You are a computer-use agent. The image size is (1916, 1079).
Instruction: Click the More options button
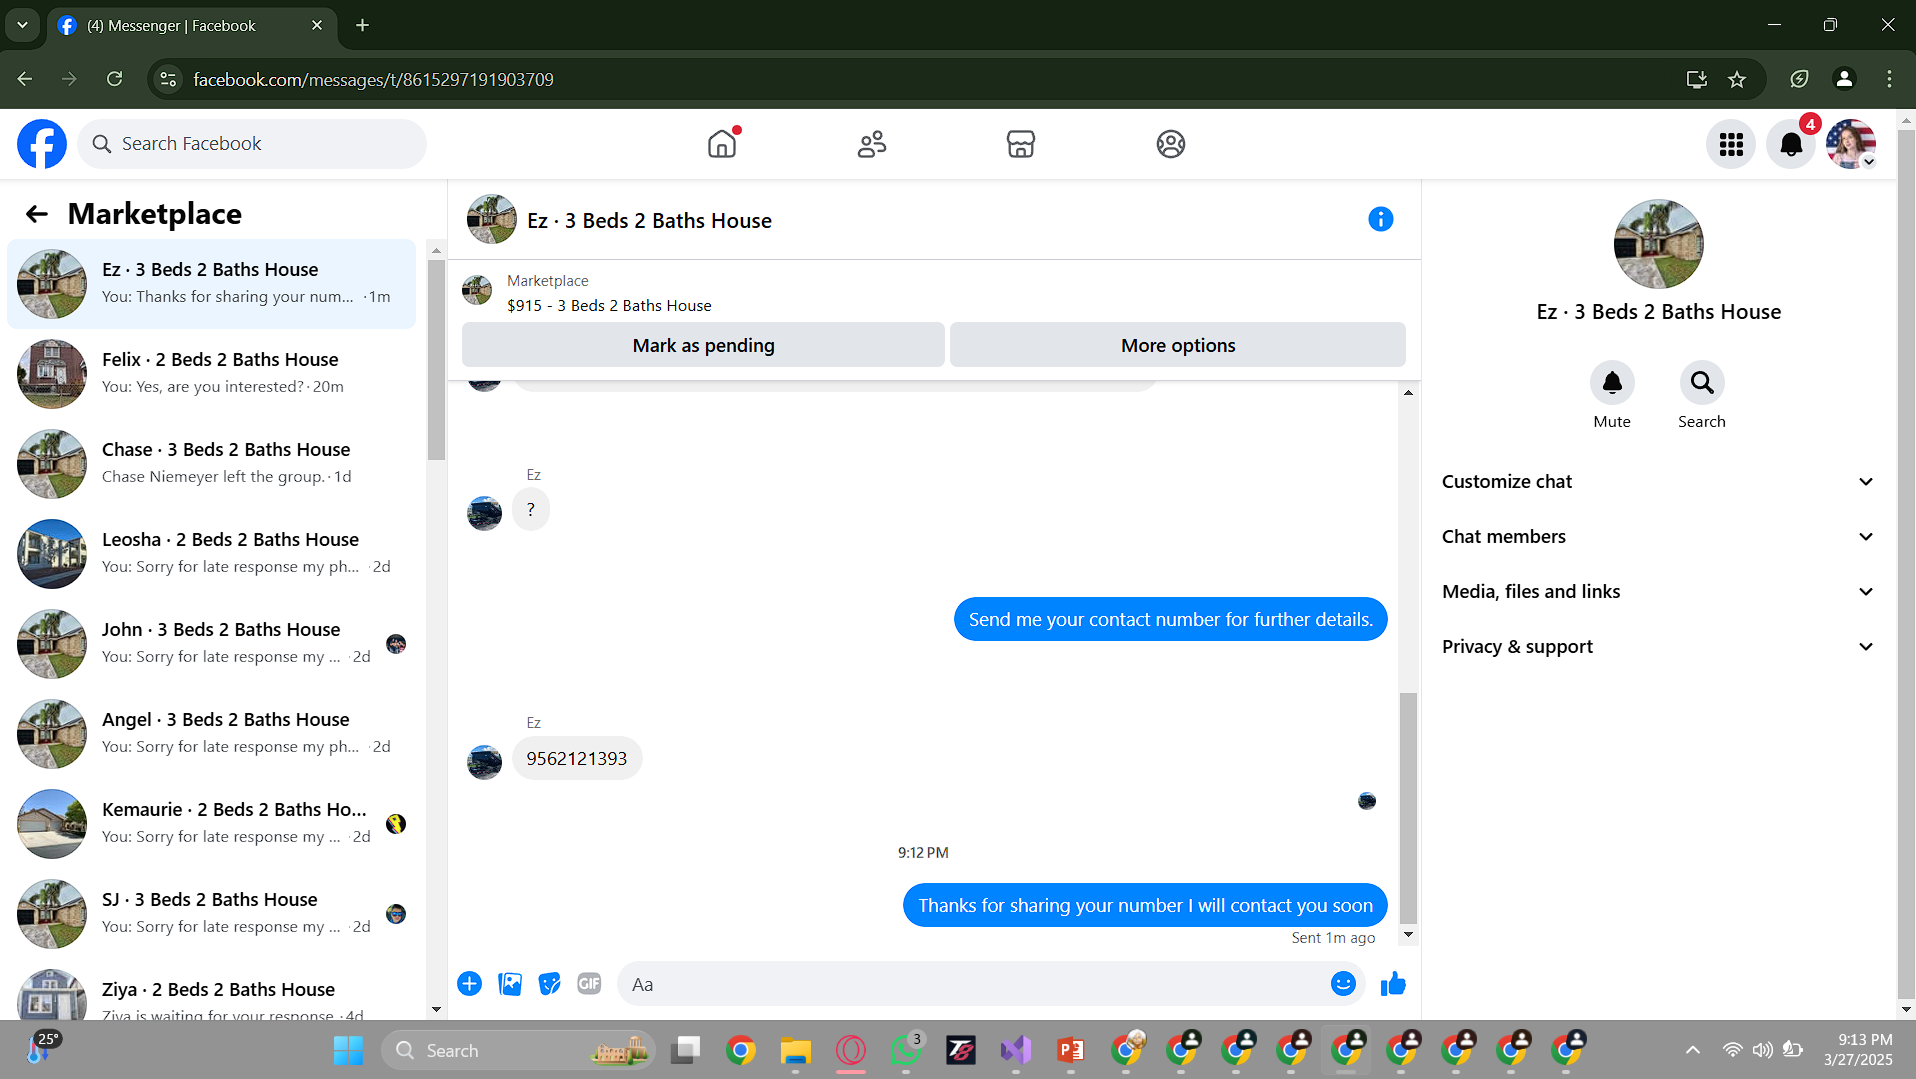[1178, 345]
